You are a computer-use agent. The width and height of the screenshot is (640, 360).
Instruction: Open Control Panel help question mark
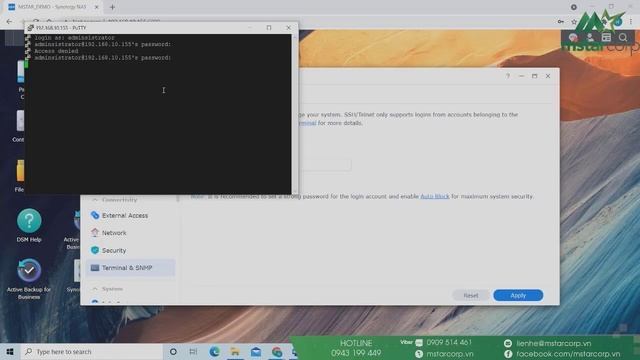(x=508, y=76)
